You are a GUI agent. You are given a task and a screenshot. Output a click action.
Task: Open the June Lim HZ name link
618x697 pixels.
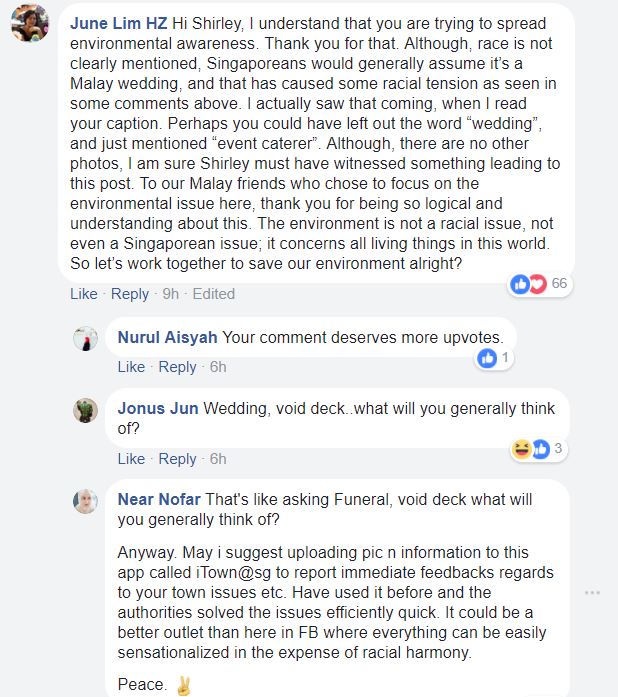click(x=119, y=23)
